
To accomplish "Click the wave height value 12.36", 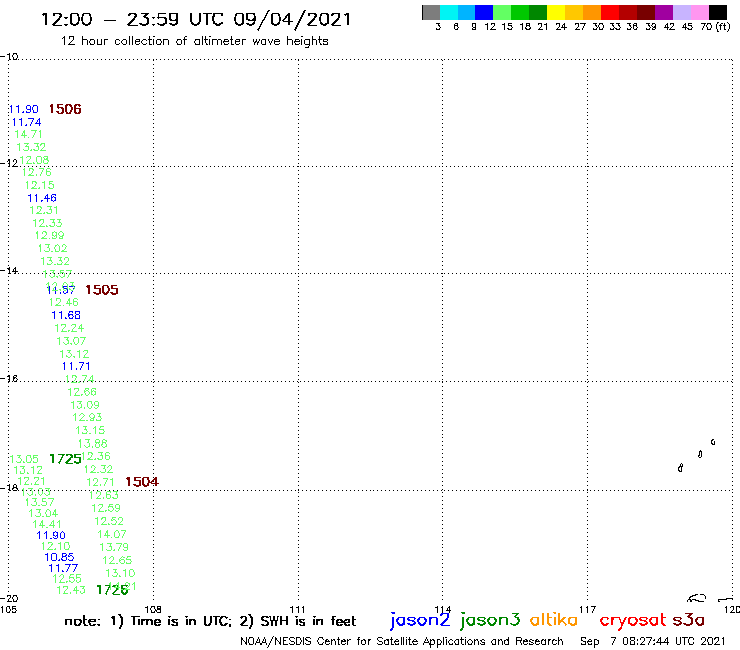I will pos(96,456).
